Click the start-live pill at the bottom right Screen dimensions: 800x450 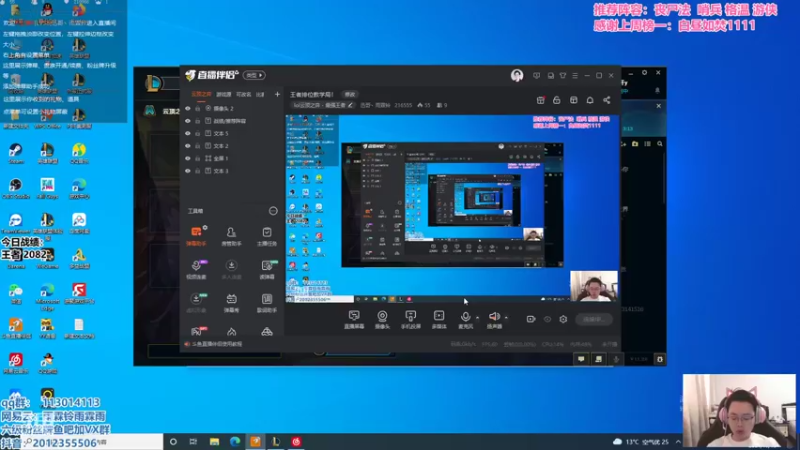coord(593,319)
